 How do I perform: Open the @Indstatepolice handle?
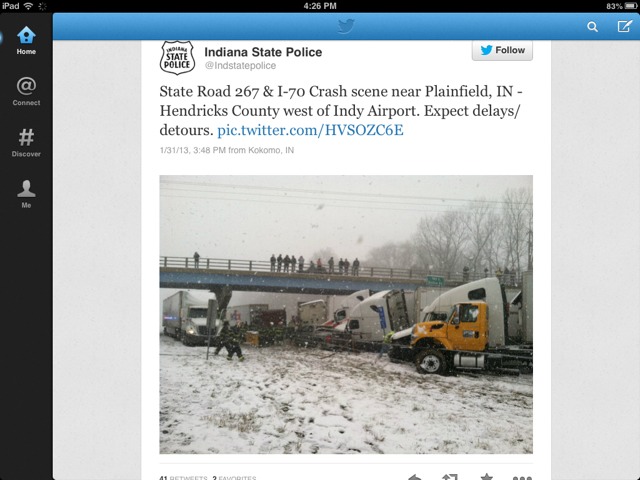(x=240, y=66)
